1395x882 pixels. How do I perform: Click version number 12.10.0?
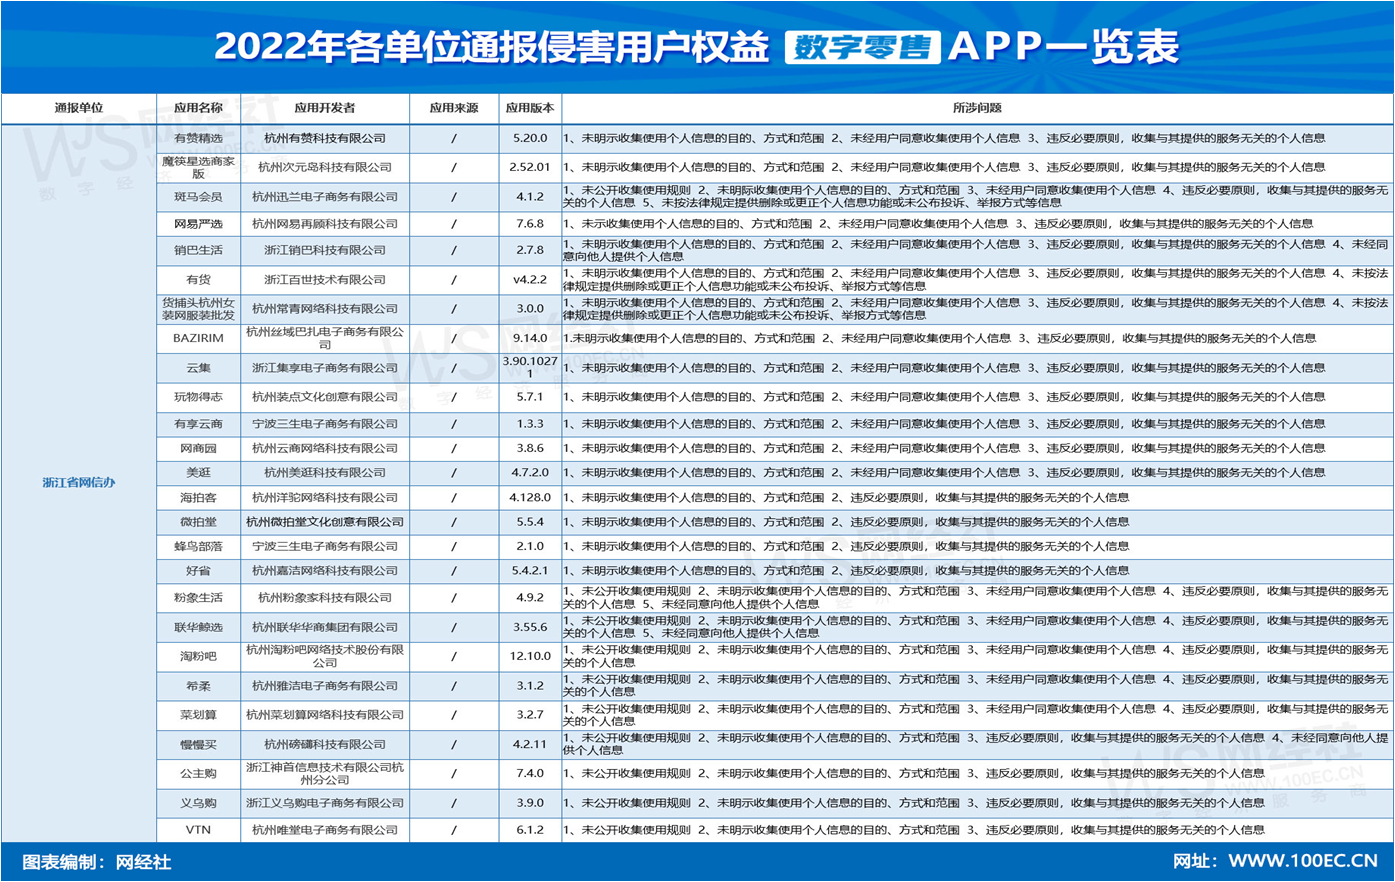[x=530, y=656]
